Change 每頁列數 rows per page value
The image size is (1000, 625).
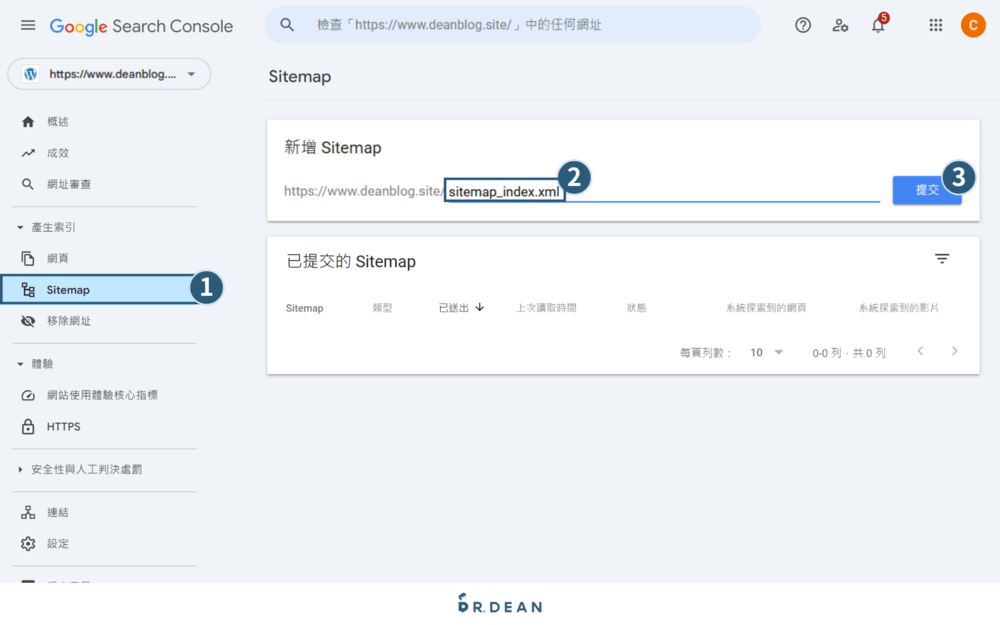(765, 352)
